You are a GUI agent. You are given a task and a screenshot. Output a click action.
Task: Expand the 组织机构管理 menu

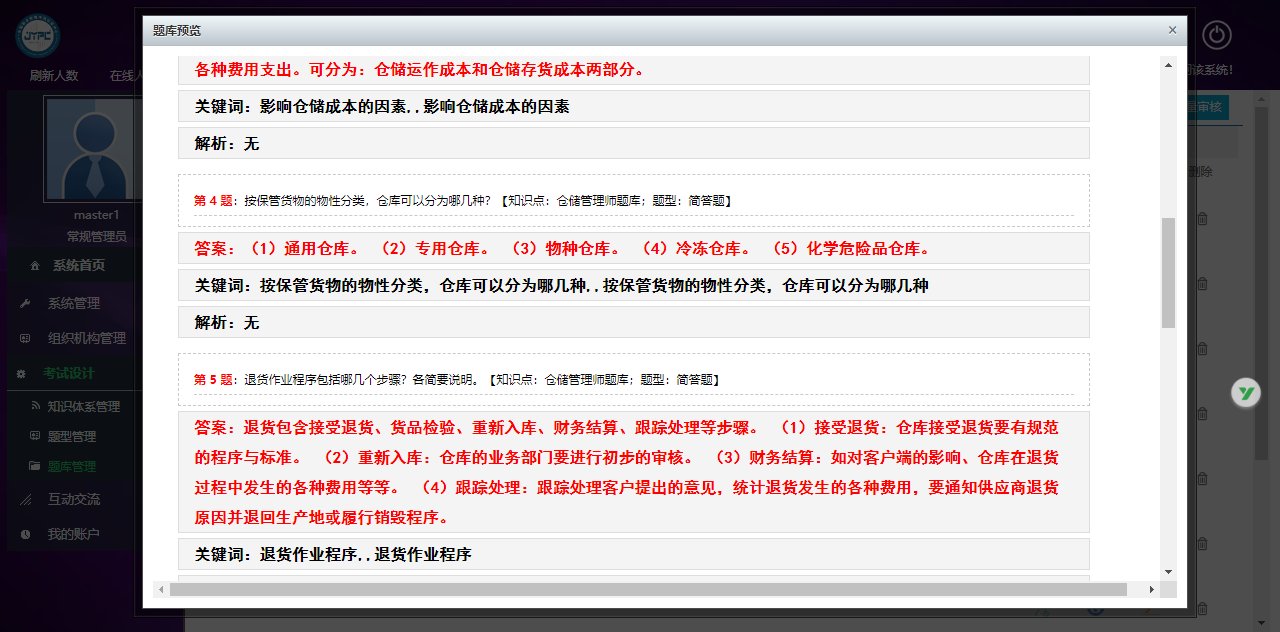86,338
